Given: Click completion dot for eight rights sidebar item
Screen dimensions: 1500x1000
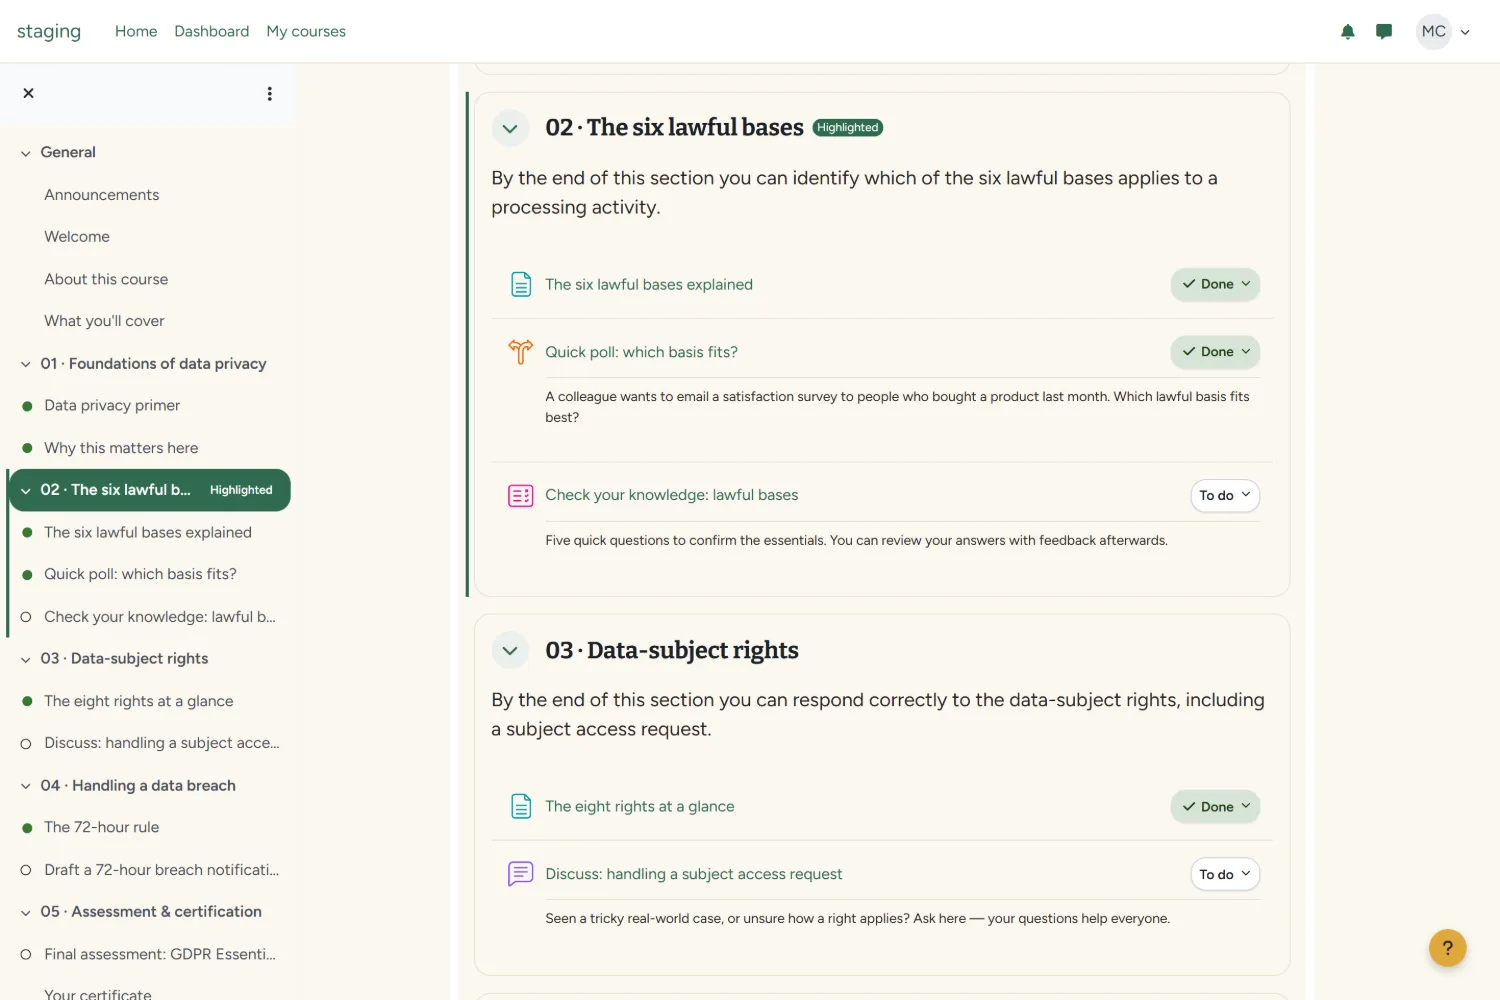Looking at the screenshot, I should tap(27, 701).
